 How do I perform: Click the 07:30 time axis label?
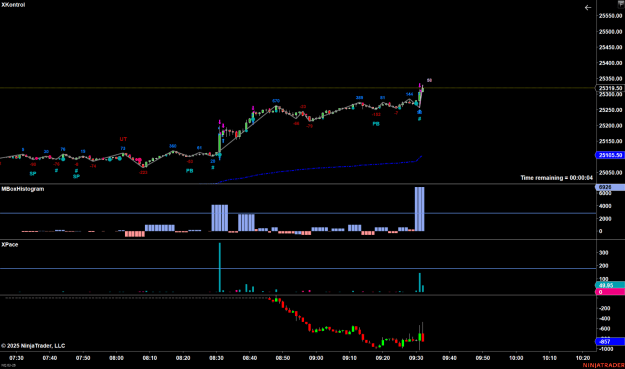point(16,358)
